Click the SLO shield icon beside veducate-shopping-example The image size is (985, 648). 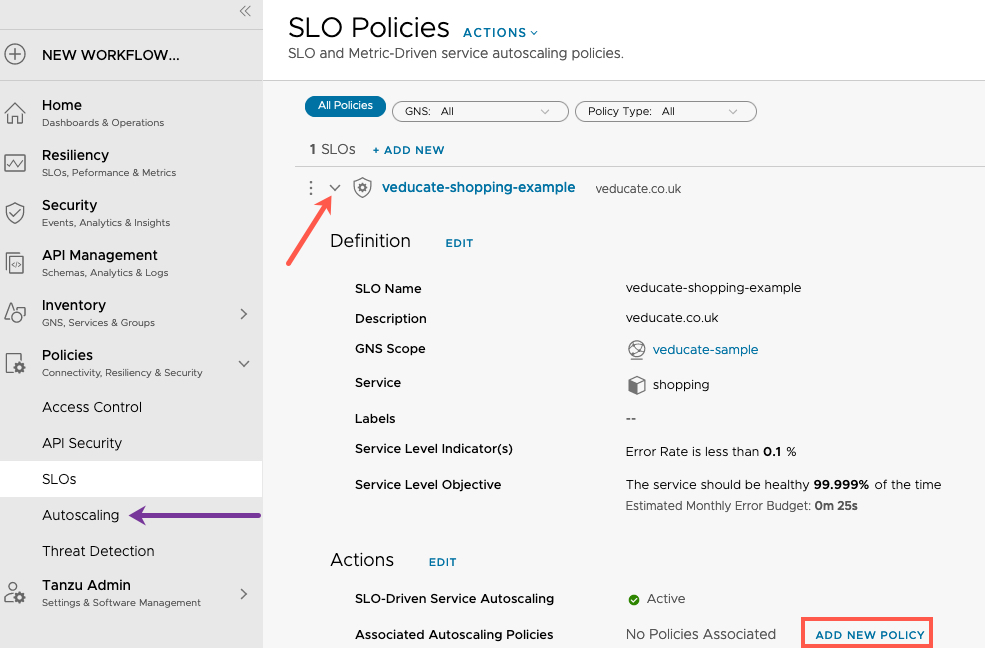(362, 188)
